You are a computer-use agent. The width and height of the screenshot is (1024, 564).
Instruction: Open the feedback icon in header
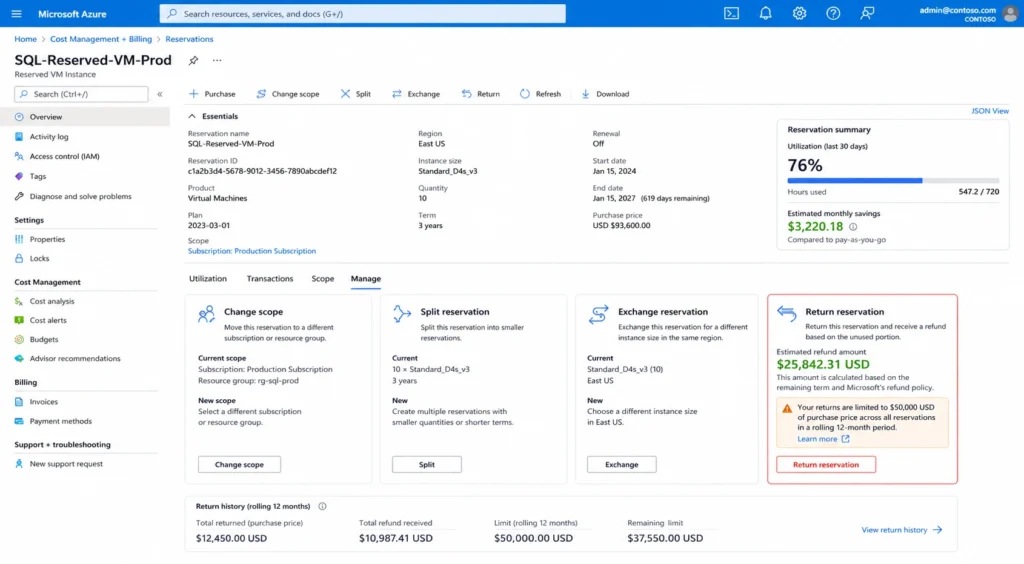(x=867, y=14)
